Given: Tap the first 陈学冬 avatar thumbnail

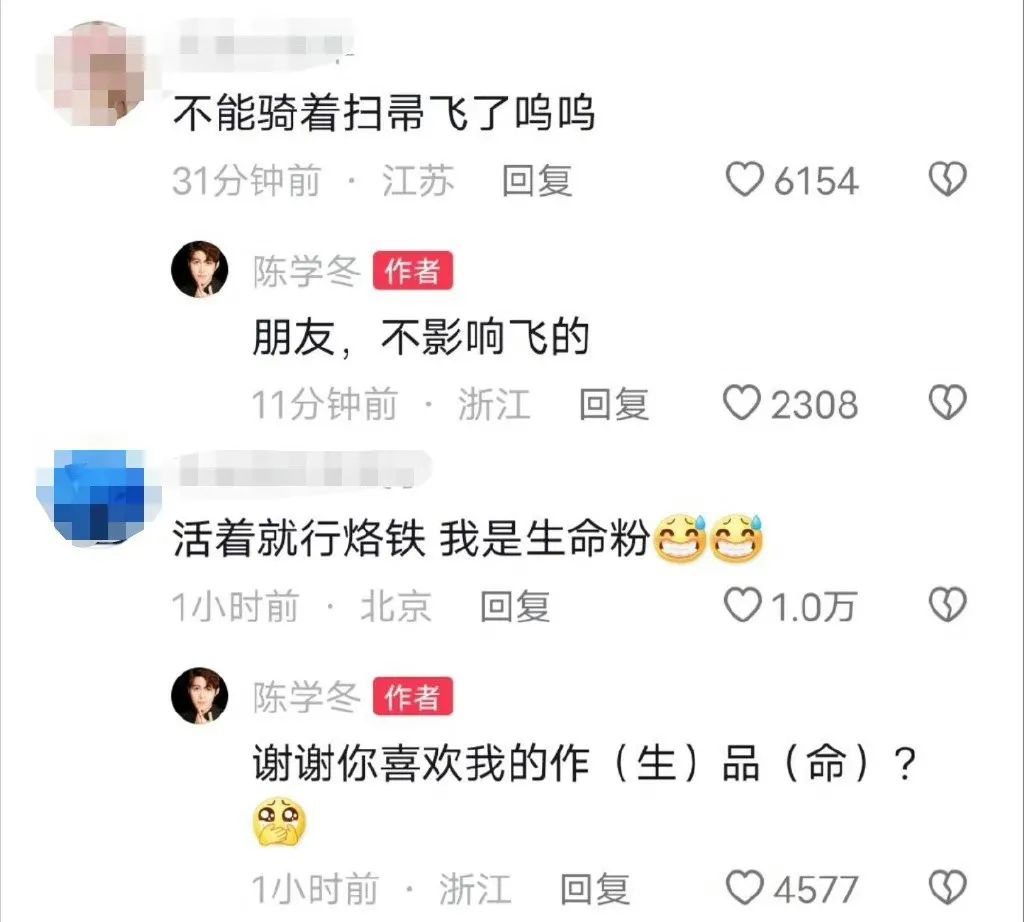Looking at the screenshot, I should (200, 269).
